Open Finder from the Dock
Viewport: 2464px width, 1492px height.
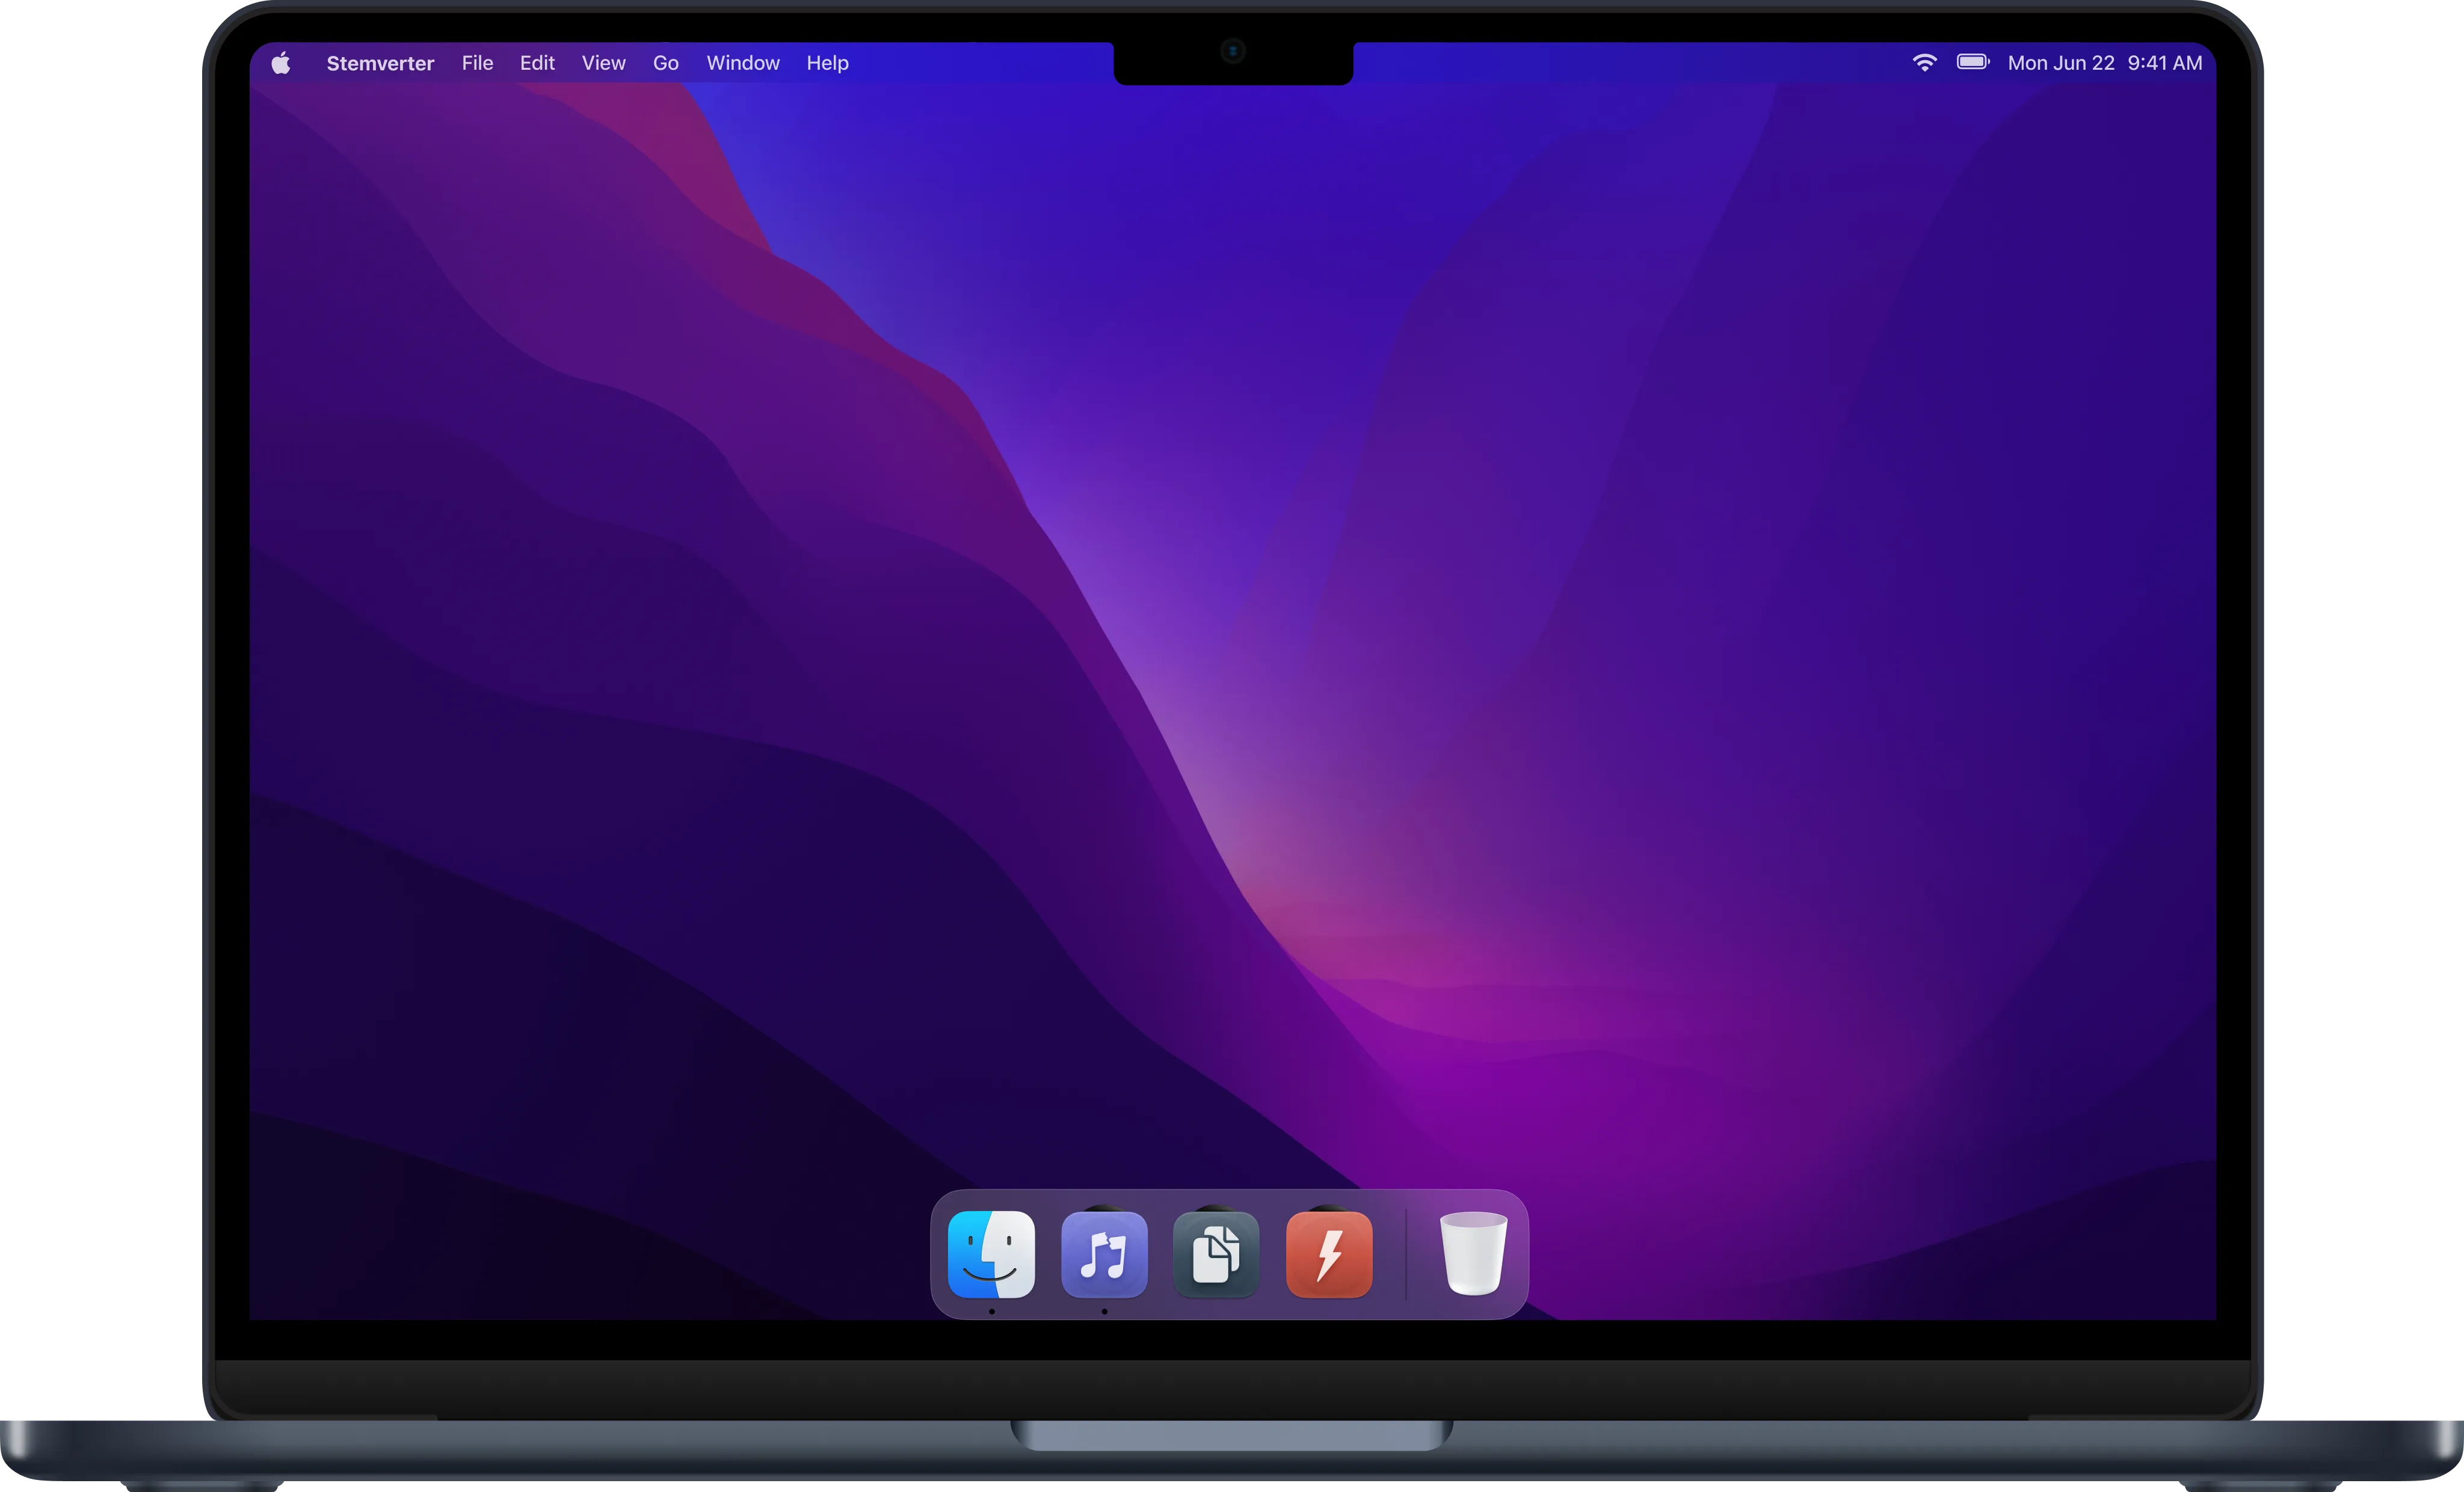pyautogui.click(x=991, y=1254)
